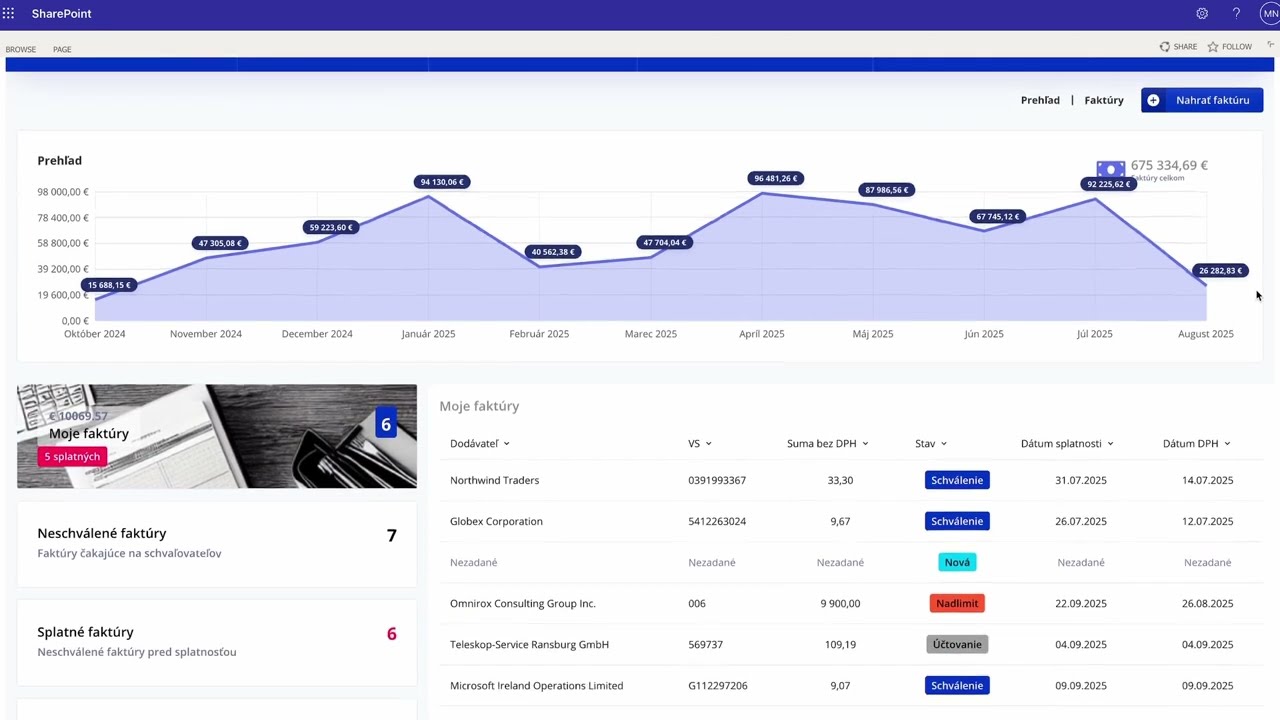This screenshot has width=1280, height=720.
Task: Click the Share icon in the ribbon
Action: pyautogui.click(x=1164, y=47)
